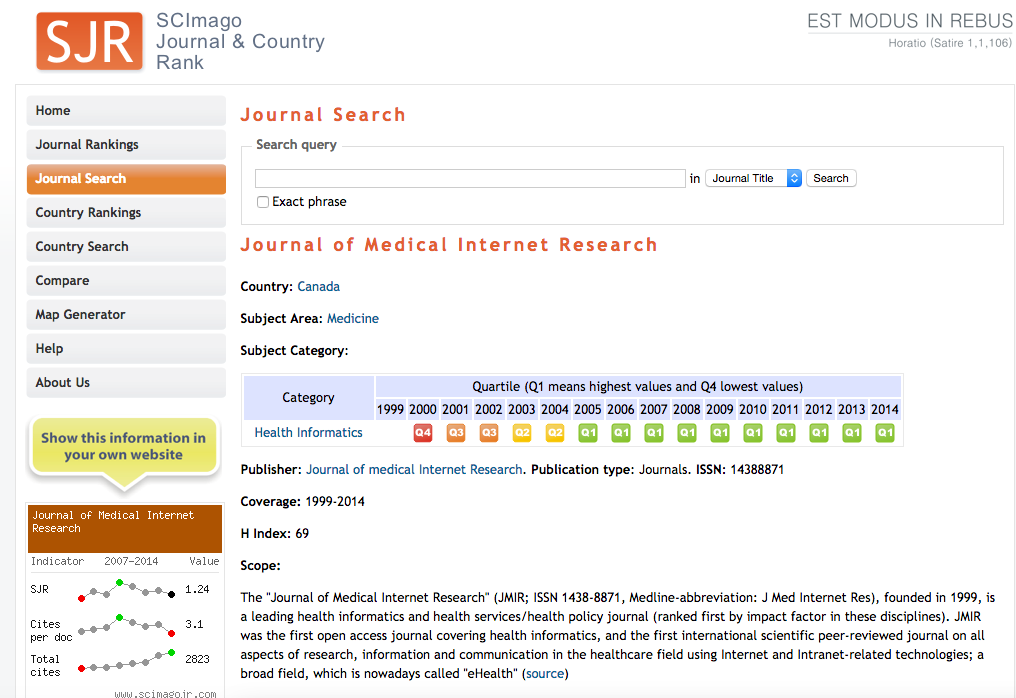Click the Medicine subject area link
Screen dimensions: 1016x698
click(353, 319)
